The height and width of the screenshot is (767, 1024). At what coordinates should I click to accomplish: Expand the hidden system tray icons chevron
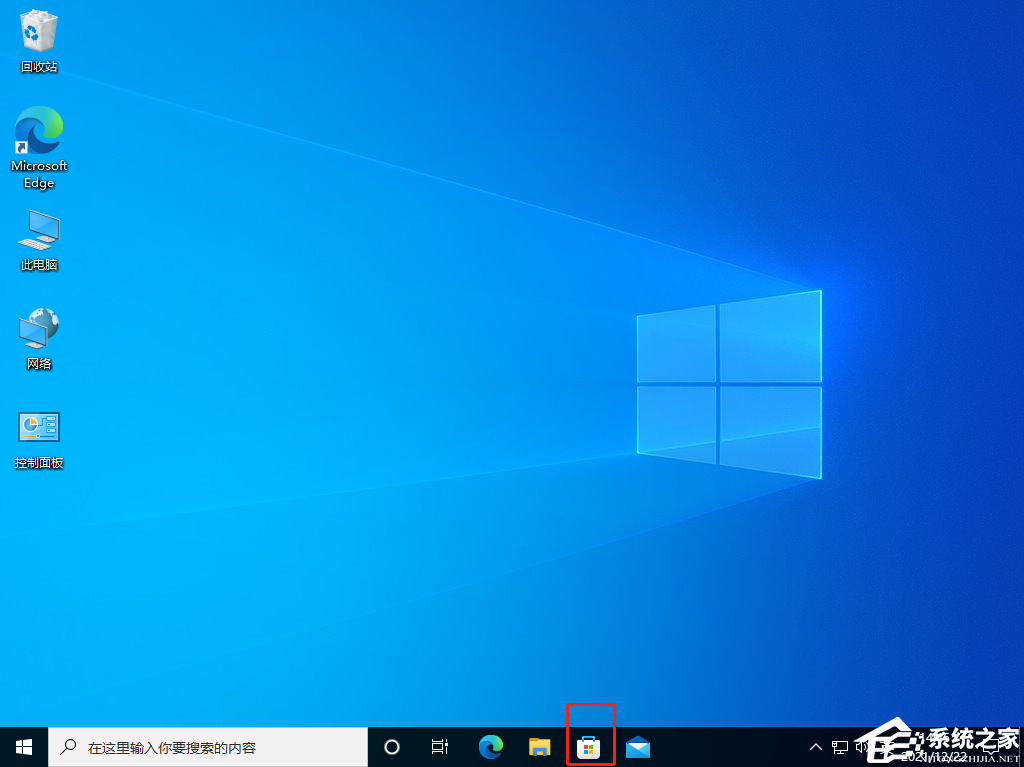[815, 747]
